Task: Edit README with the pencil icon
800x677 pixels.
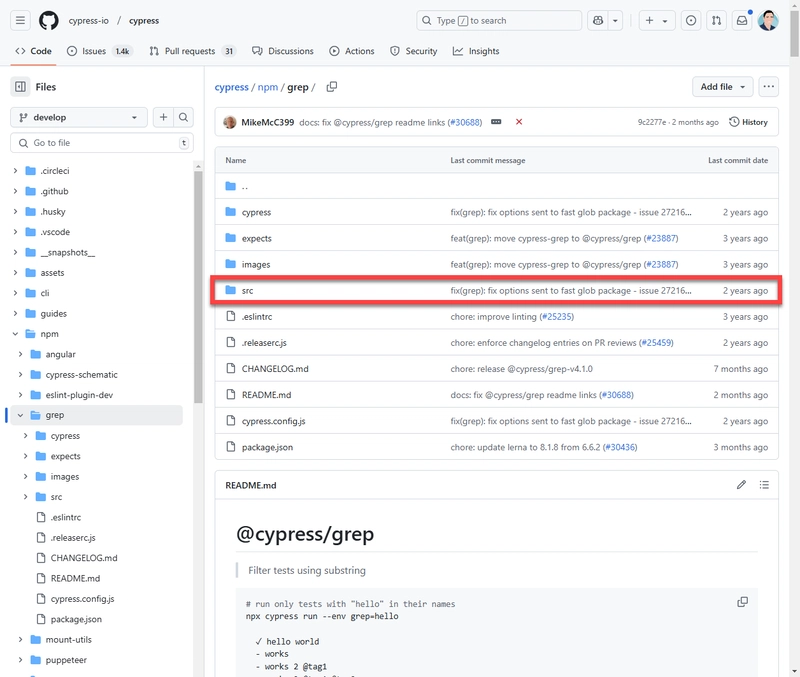Action: tap(741, 485)
